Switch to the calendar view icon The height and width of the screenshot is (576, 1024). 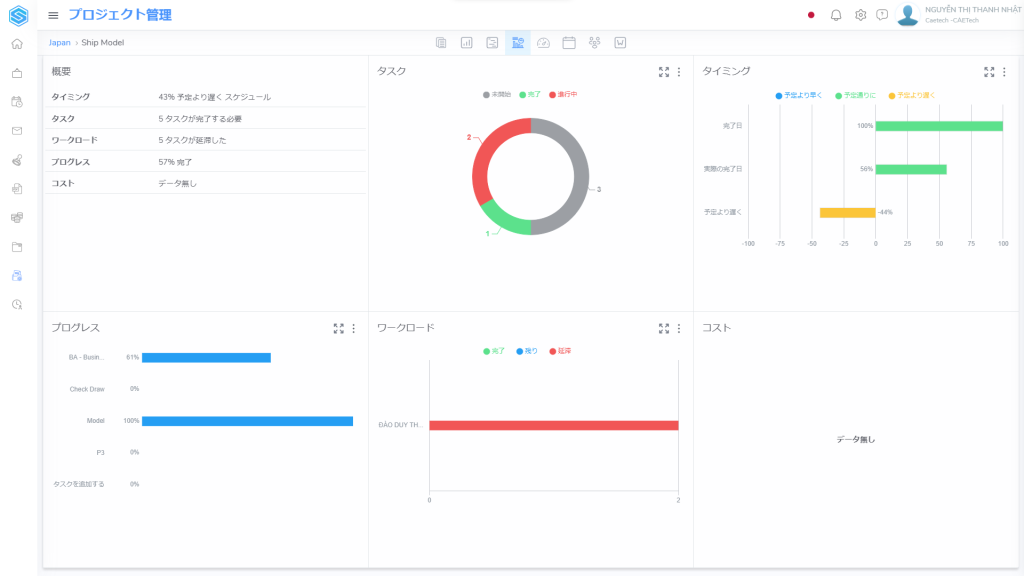[569, 42]
